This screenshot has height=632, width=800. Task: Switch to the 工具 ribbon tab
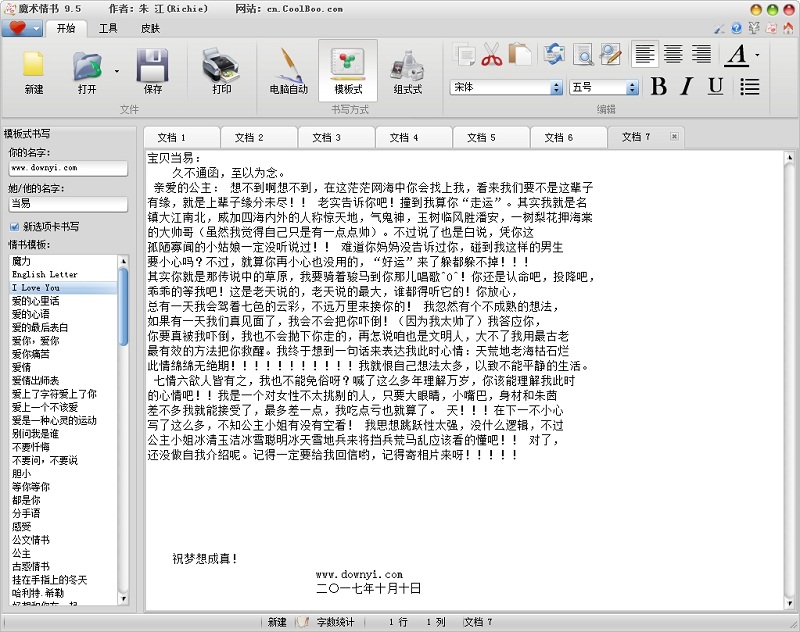click(108, 28)
